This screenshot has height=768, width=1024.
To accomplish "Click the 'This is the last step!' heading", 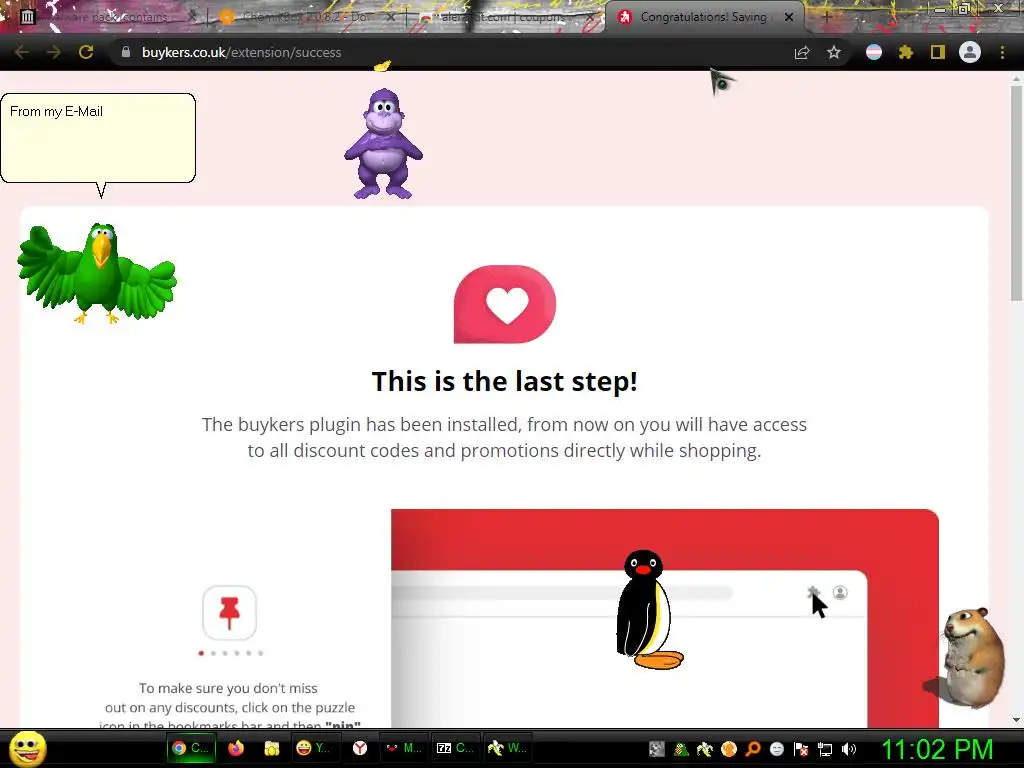I will coord(504,381).
